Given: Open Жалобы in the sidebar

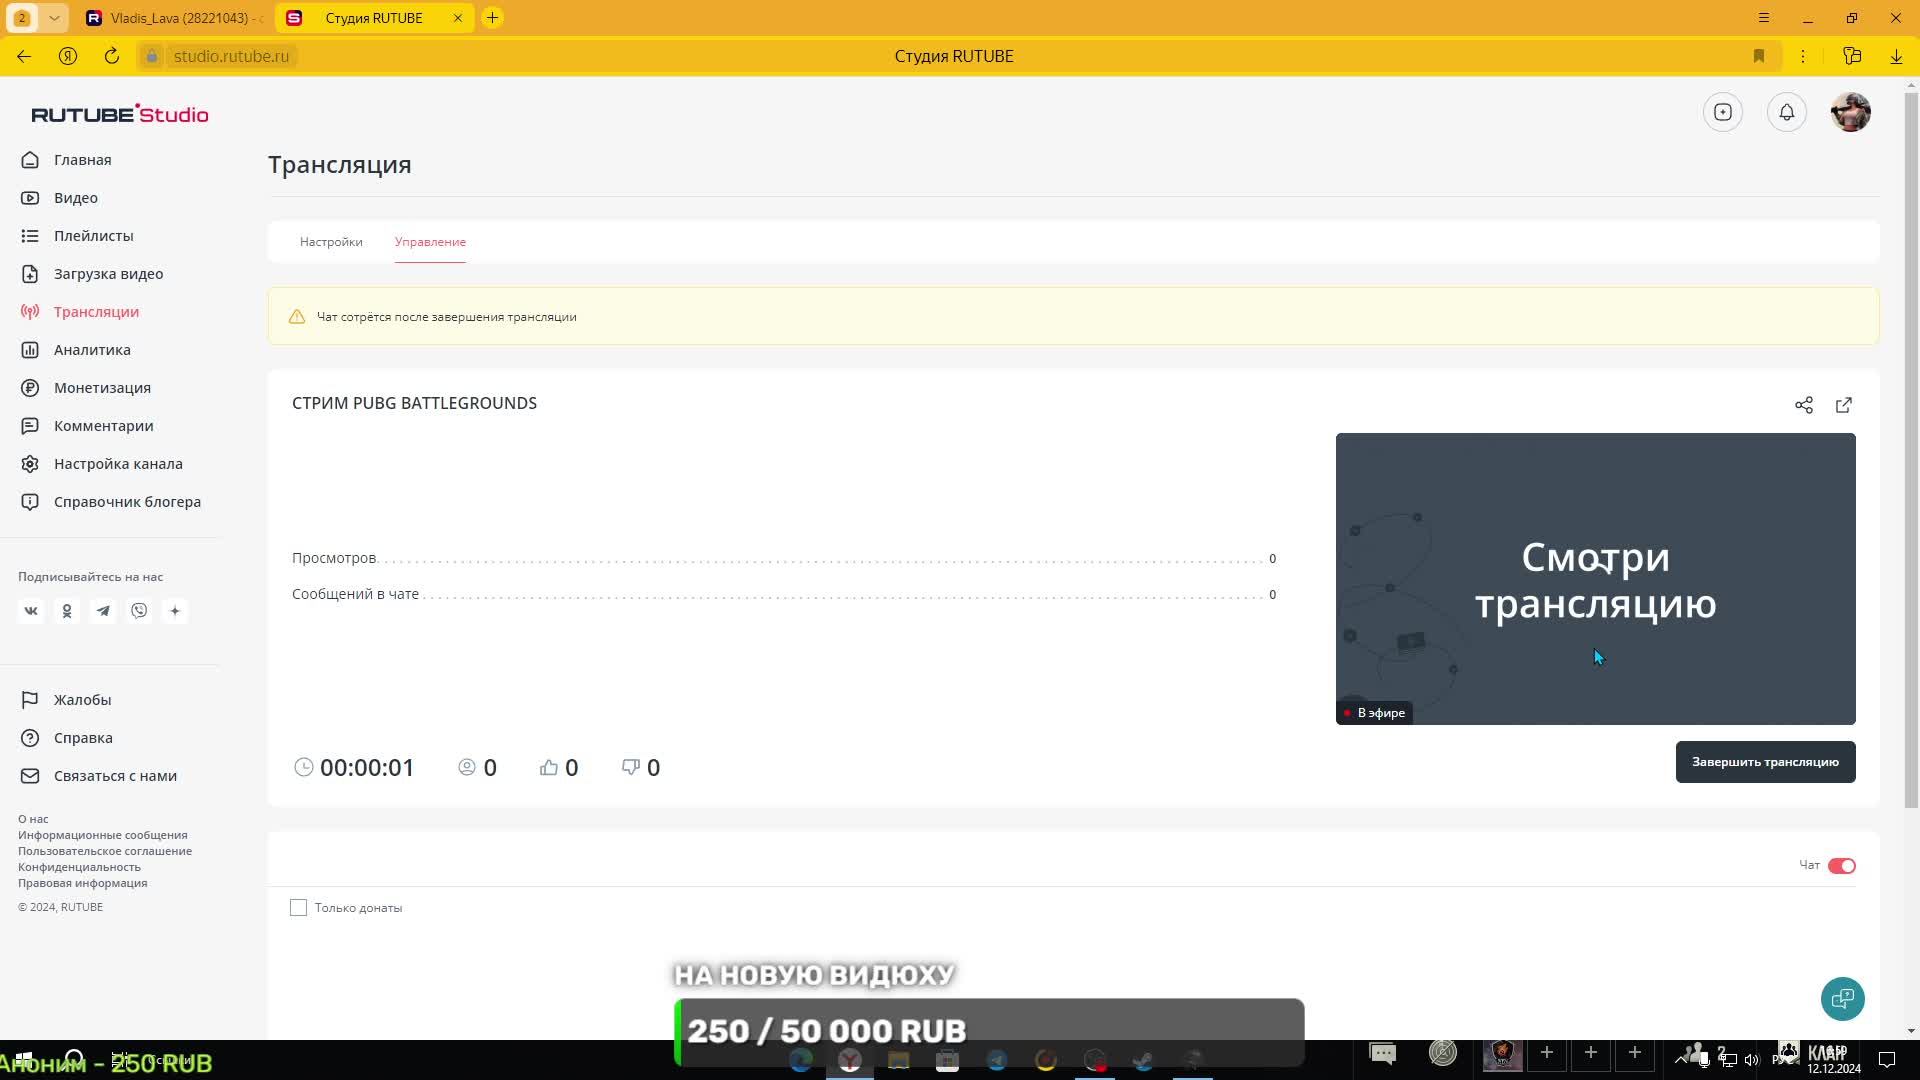Looking at the screenshot, I should [x=82, y=700].
